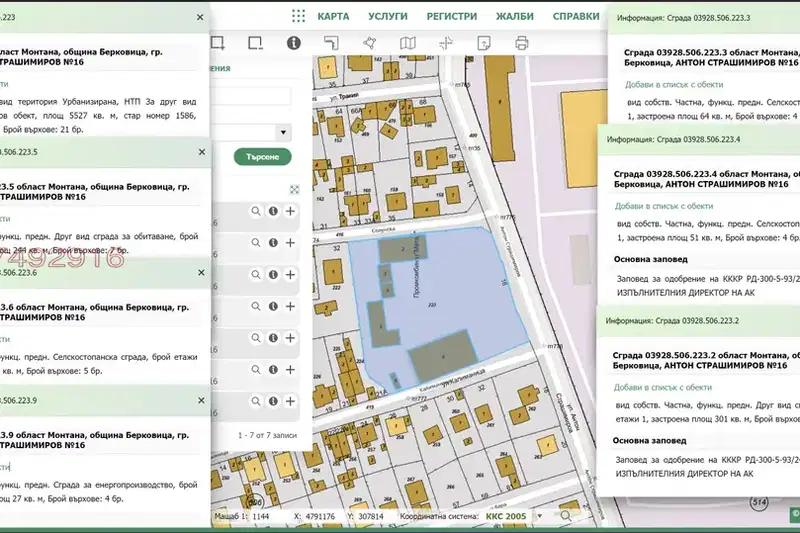Select the add-to-selection rectangle tool

(218, 43)
